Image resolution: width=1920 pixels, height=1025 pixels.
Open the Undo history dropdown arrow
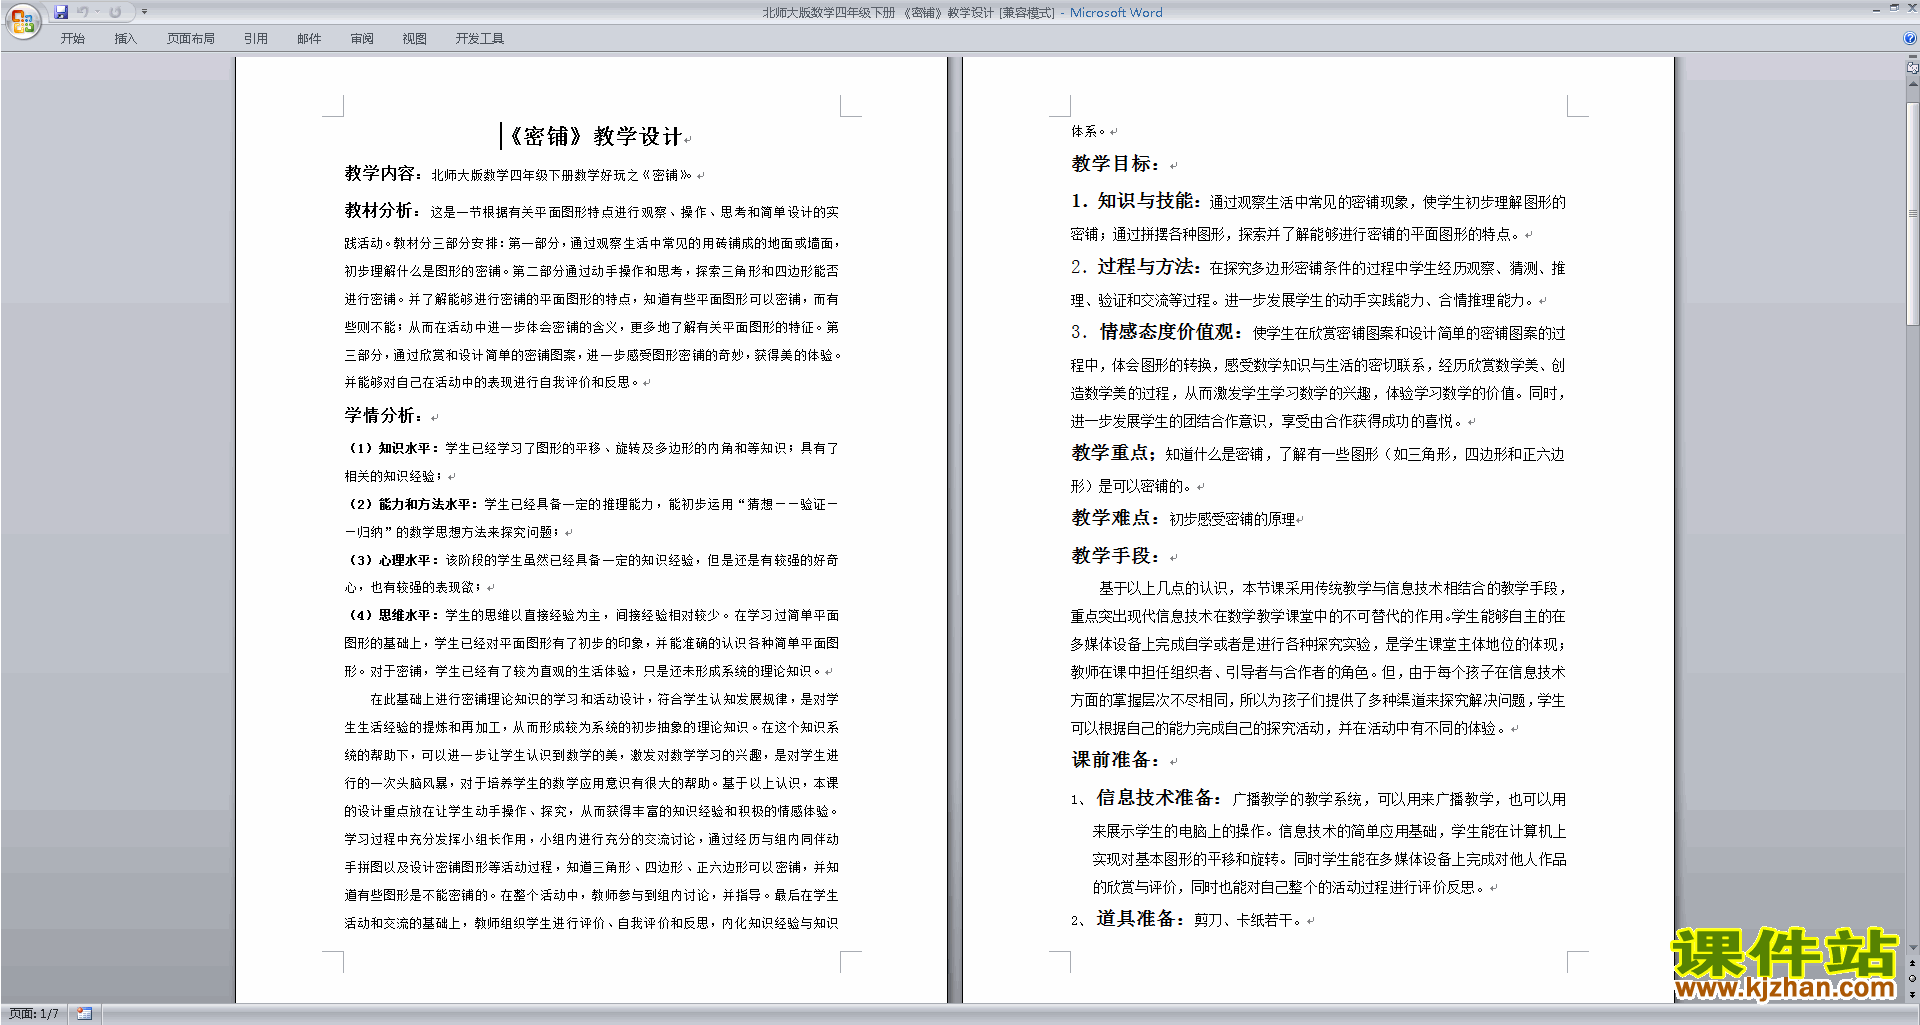pyautogui.click(x=97, y=12)
